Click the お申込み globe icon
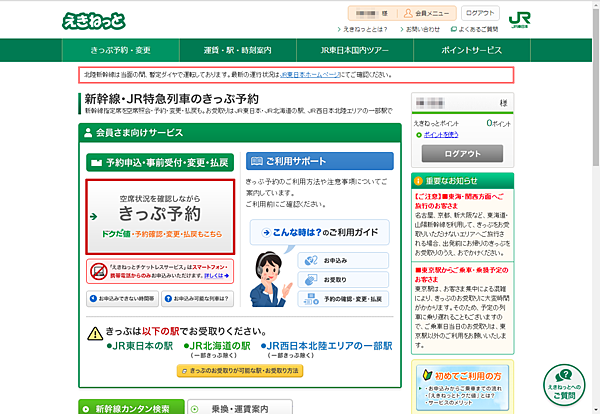The height and width of the screenshot is (414, 600). 311,261
